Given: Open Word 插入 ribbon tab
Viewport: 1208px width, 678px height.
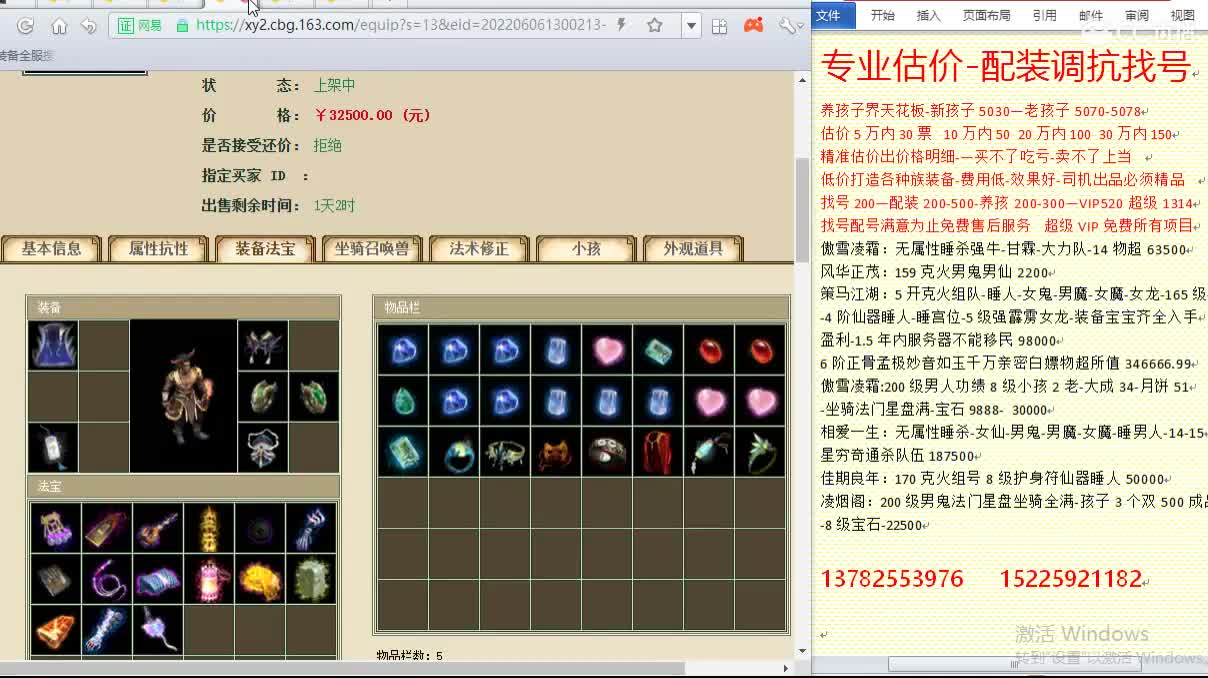Looking at the screenshot, I should [x=928, y=15].
